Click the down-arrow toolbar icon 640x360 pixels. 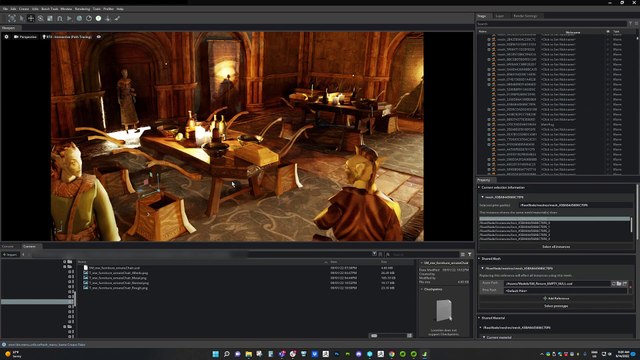pyautogui.click(x=108, y=18)
